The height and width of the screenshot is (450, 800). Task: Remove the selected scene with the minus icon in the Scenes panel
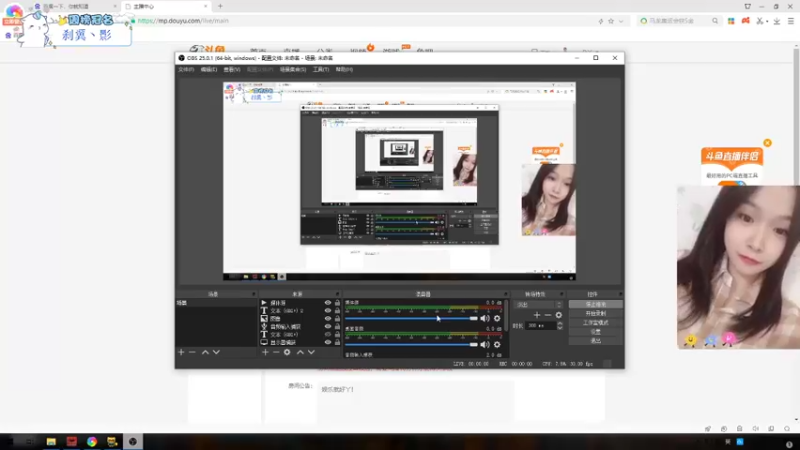(192, 352)
